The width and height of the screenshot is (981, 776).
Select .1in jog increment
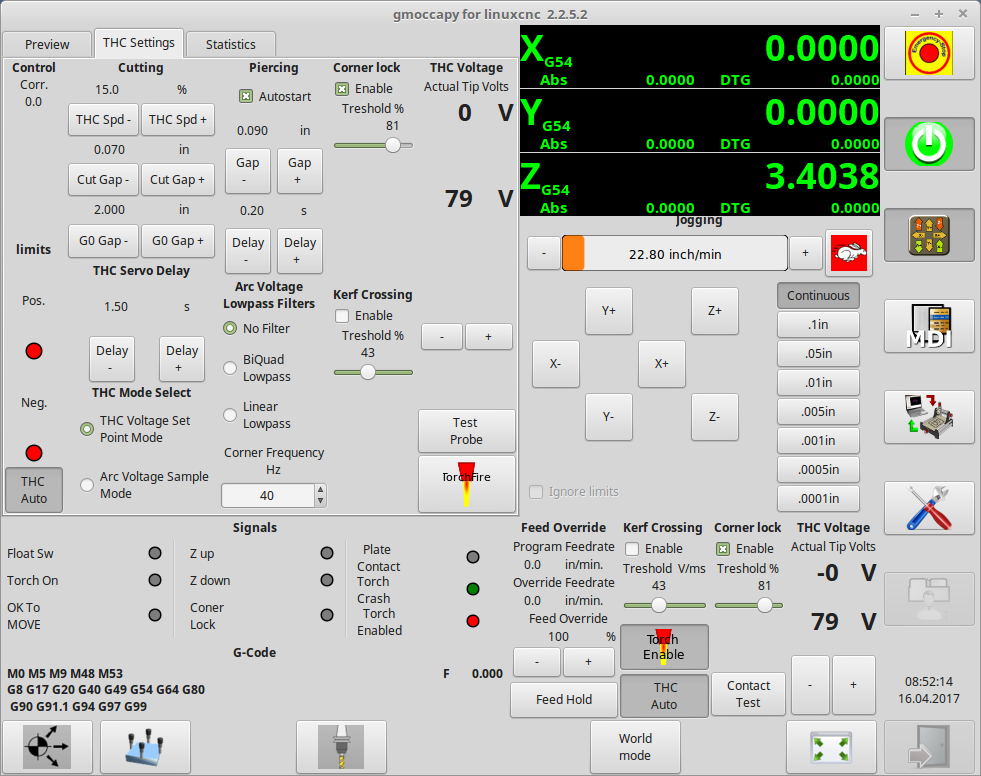coord(818,325)
